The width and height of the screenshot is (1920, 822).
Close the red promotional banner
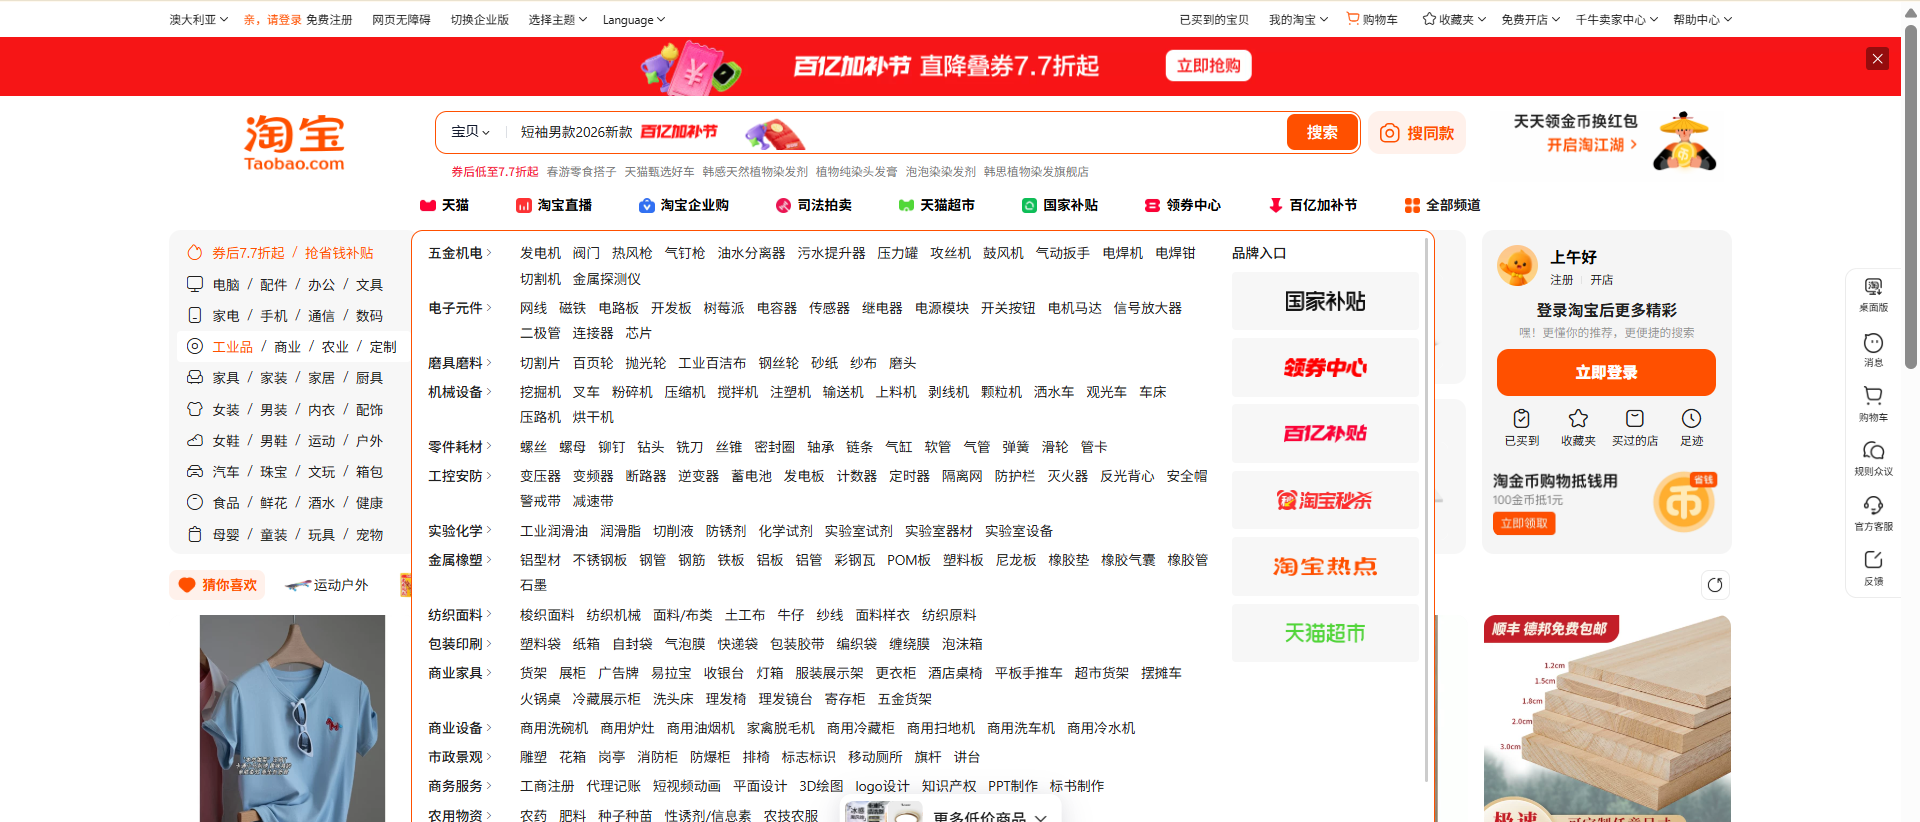point(1877,59)
